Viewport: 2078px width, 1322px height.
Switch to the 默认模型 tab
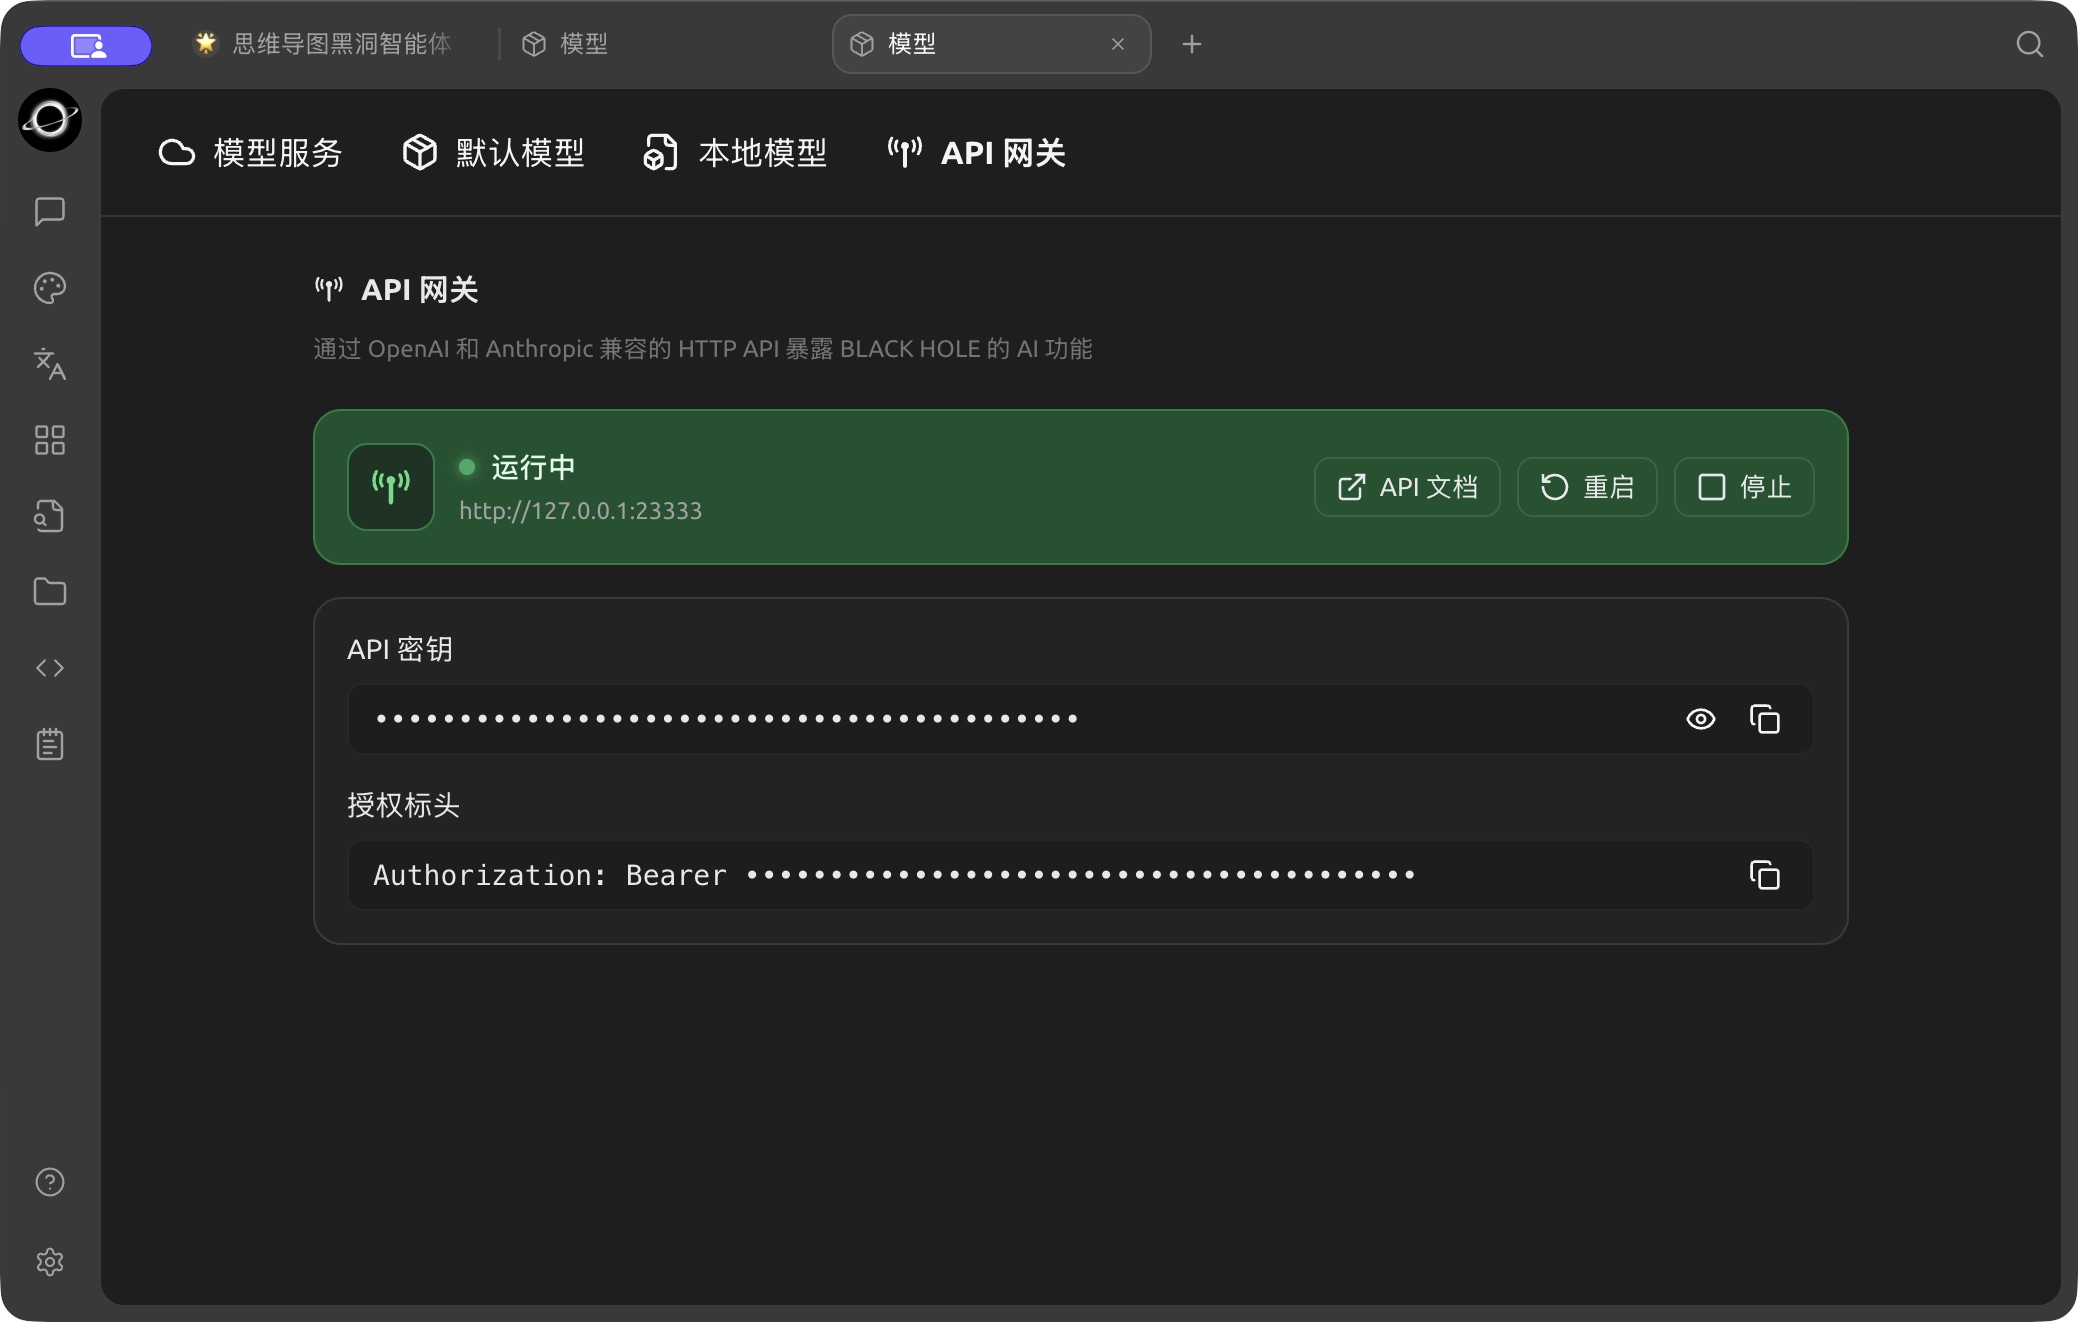point(493,153)
